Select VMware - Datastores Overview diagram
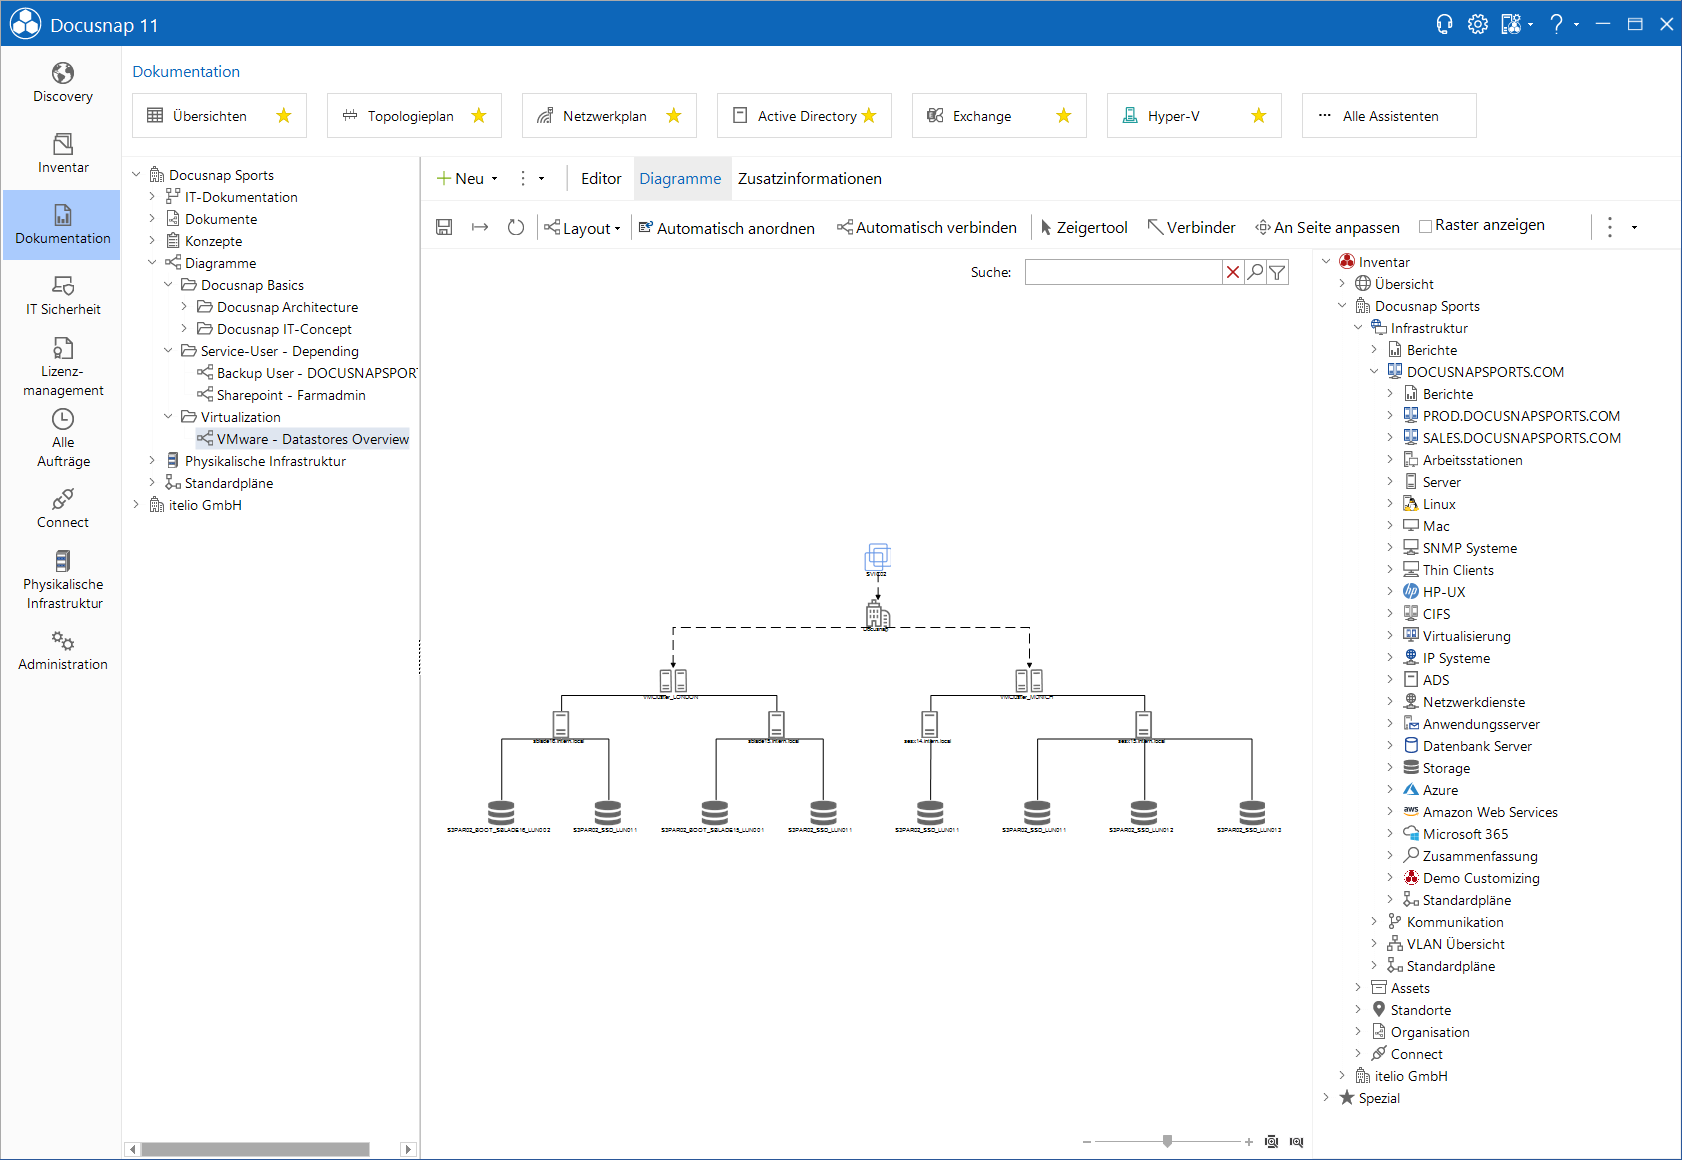1682x1160 pixels. 303,439
